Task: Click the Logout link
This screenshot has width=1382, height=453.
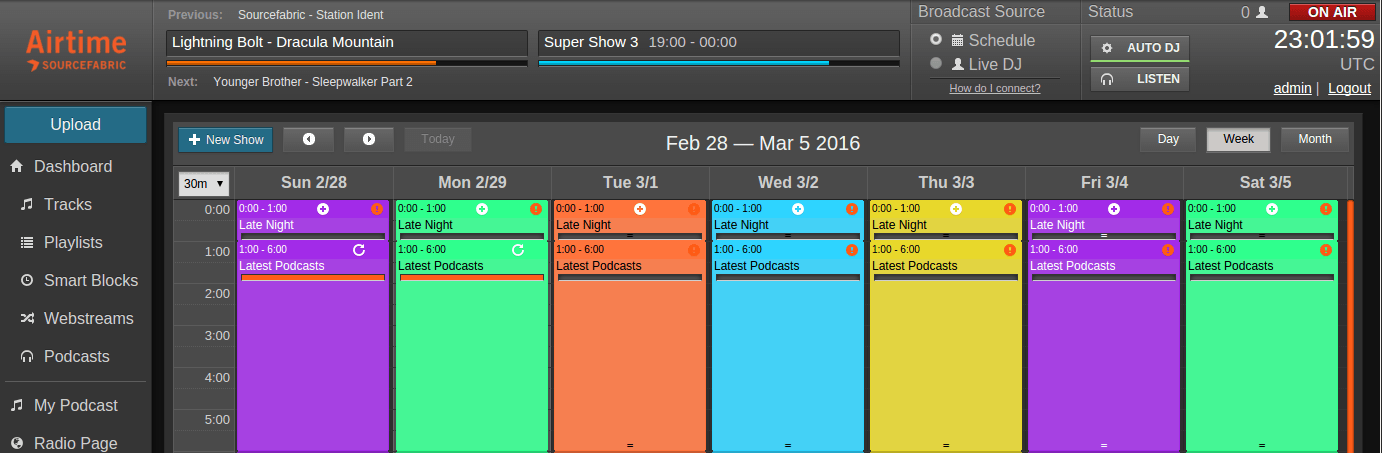Action: [x=1349, y=88]
